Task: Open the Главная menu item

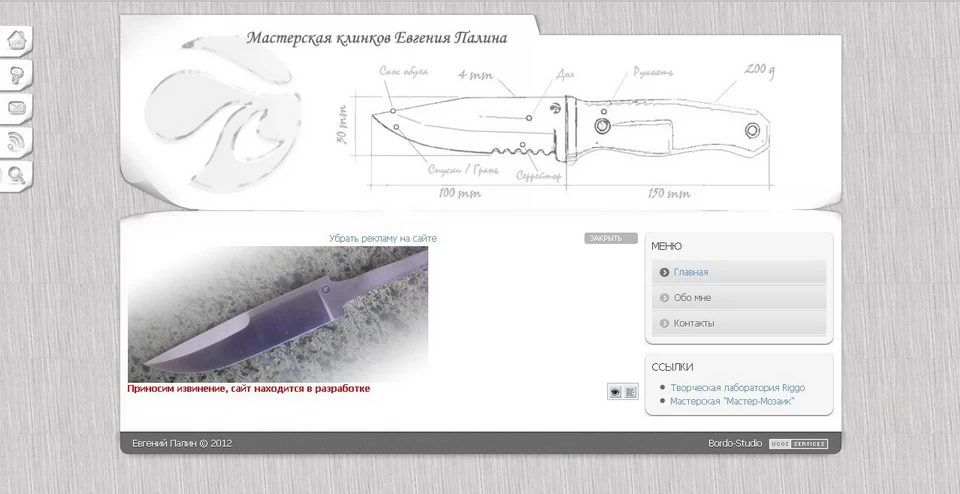Action: 690,272
